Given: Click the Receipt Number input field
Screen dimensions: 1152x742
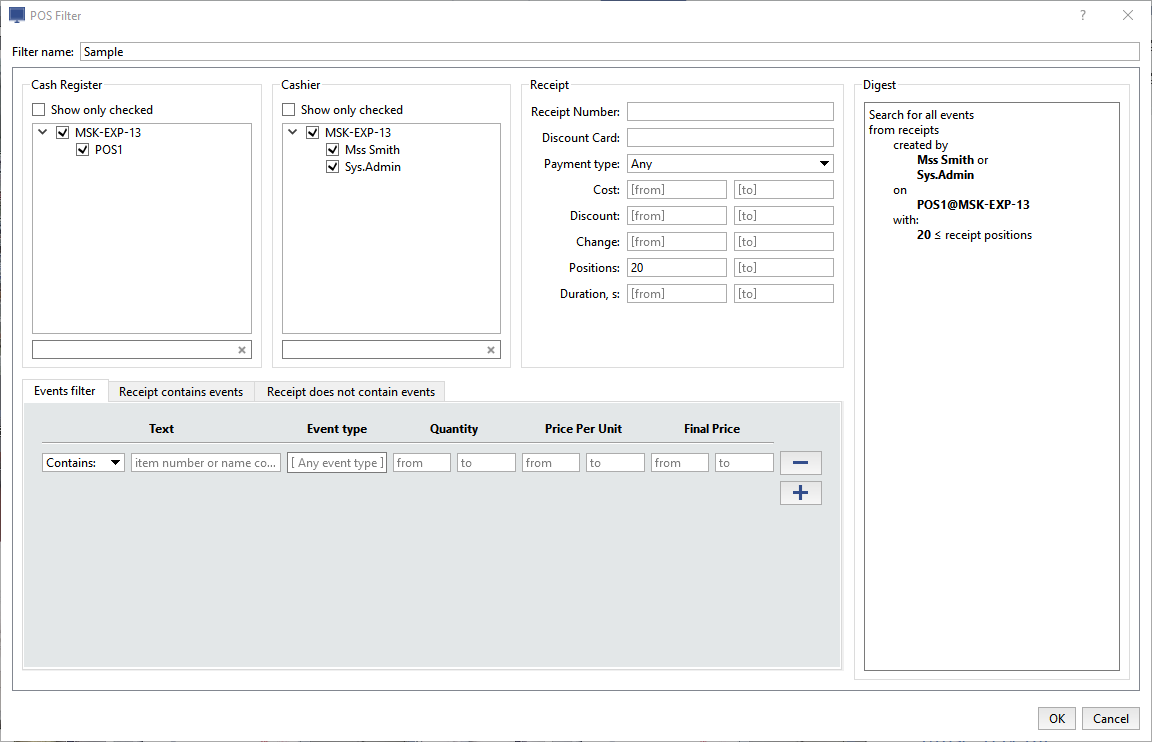Looking at the screenshot, I should 730,112.
